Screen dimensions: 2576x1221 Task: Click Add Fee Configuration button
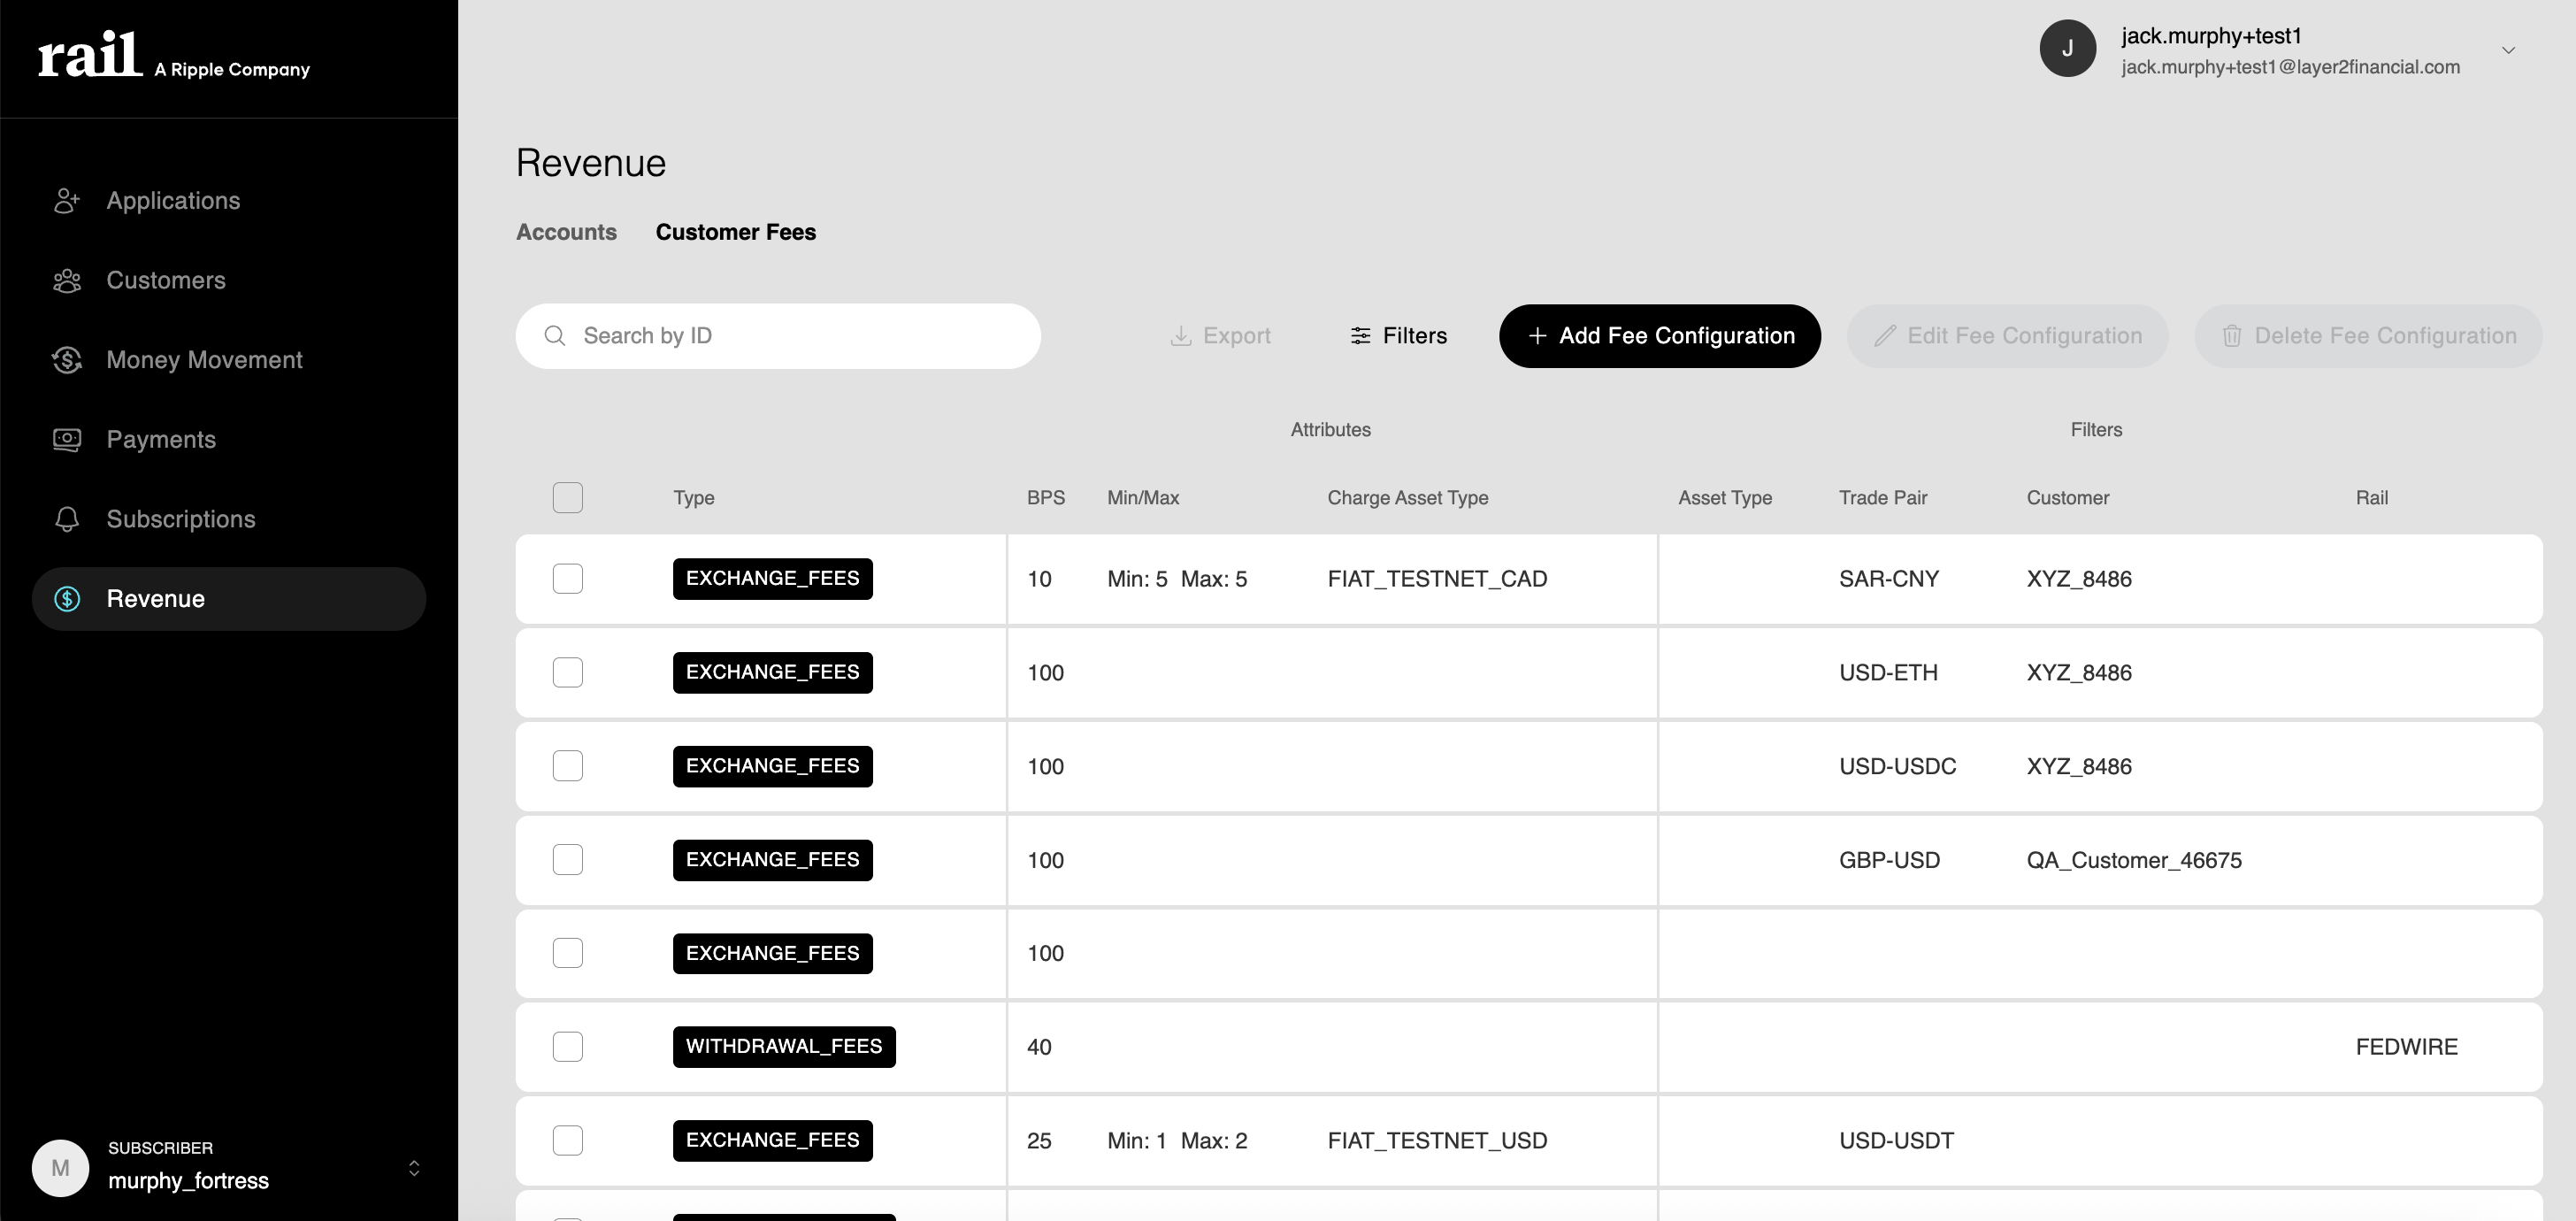[1659, 336]
